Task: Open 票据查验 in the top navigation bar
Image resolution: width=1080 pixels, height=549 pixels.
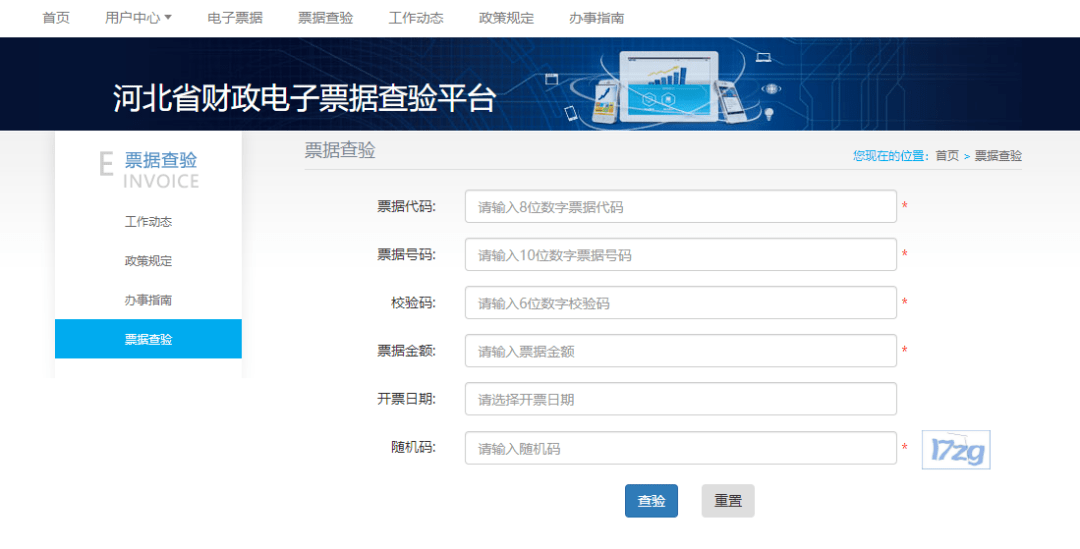Action: [325, 18]
